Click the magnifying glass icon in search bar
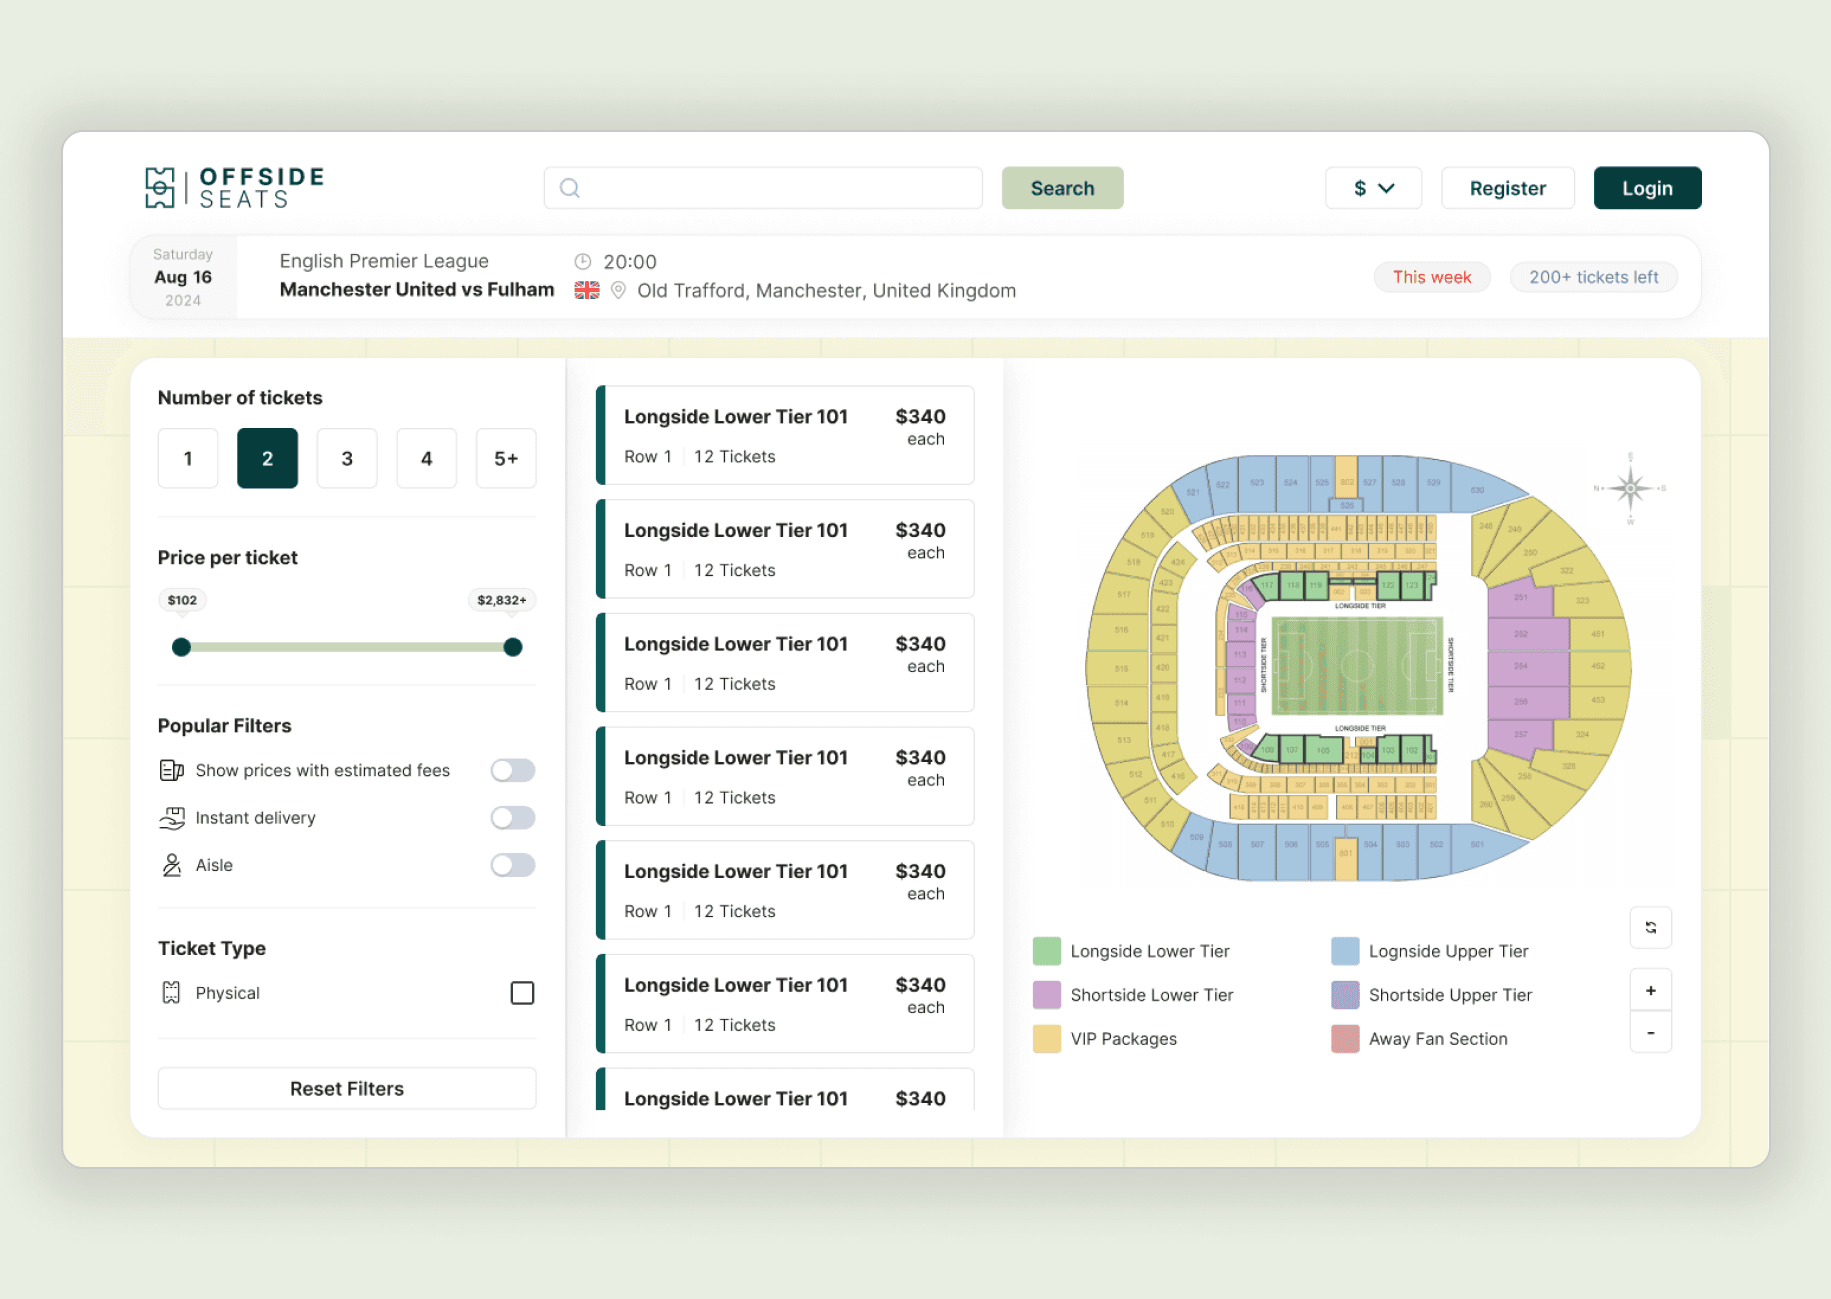Screen dimensions: 1831x1299 click(x=570, y=187)
